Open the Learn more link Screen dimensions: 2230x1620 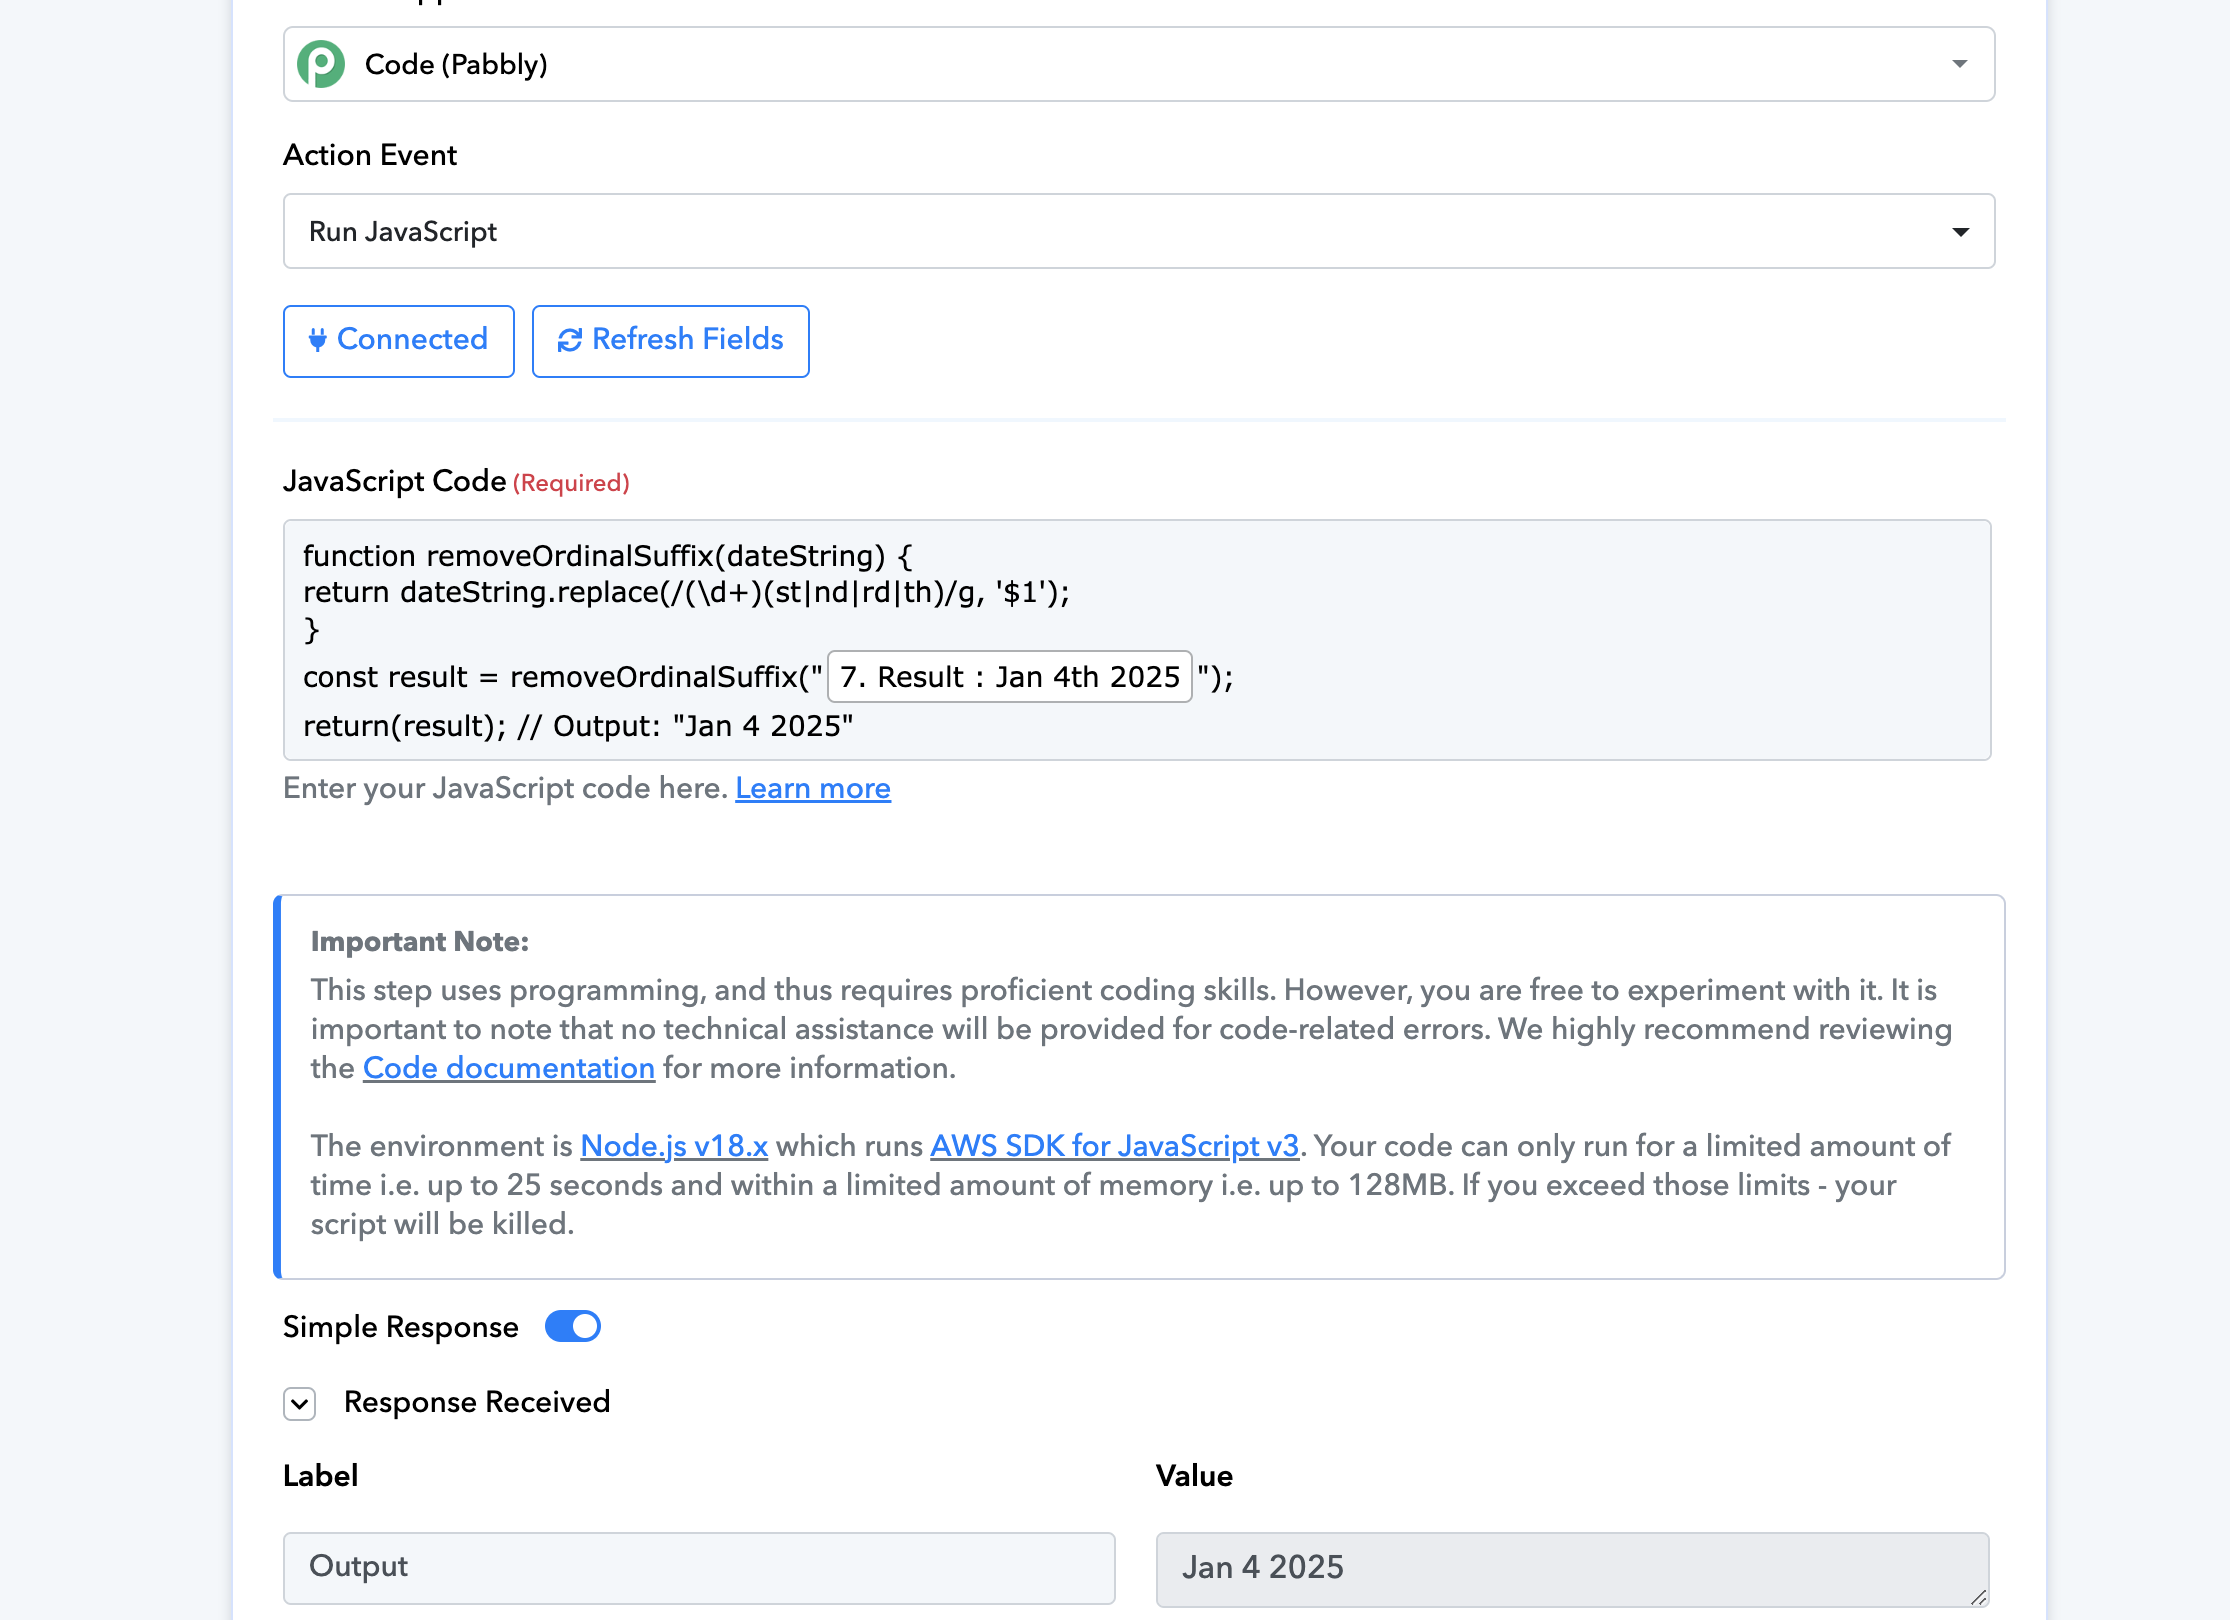point(813,789)
